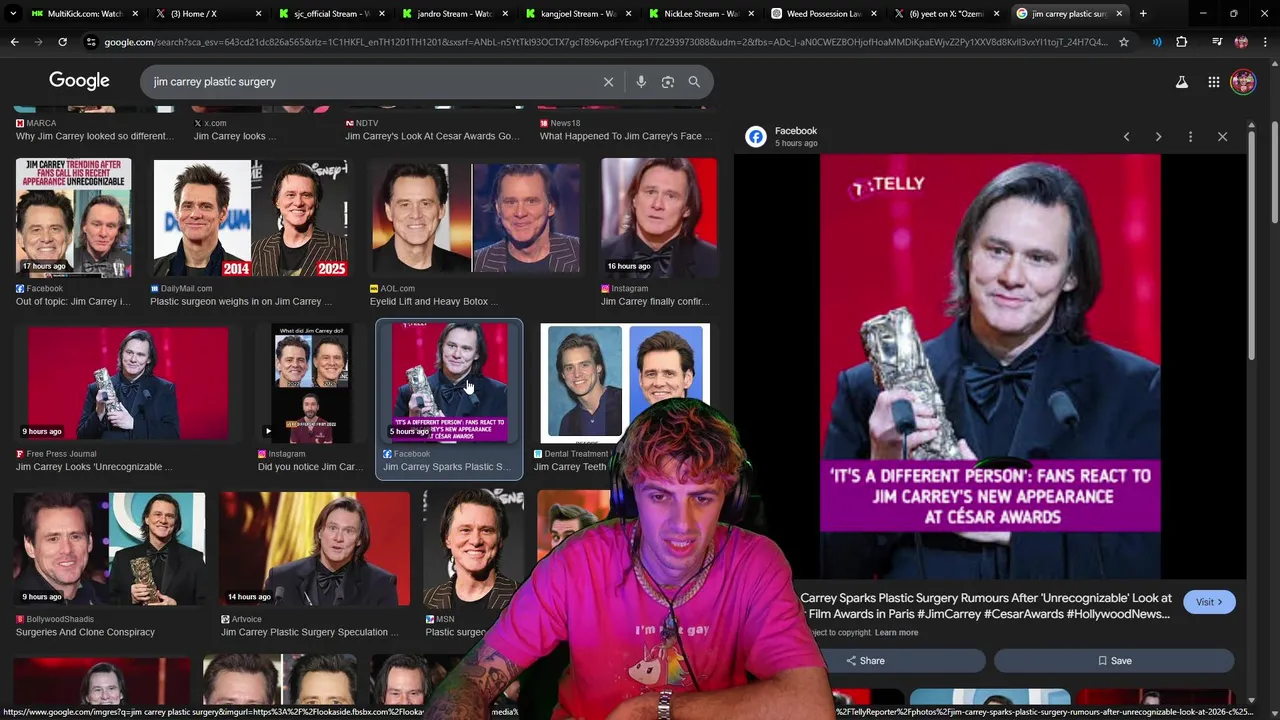Open the Chrome extensions puzzle icon
The height and width of the screenshot is (720, 1280).
[1181, 42]
